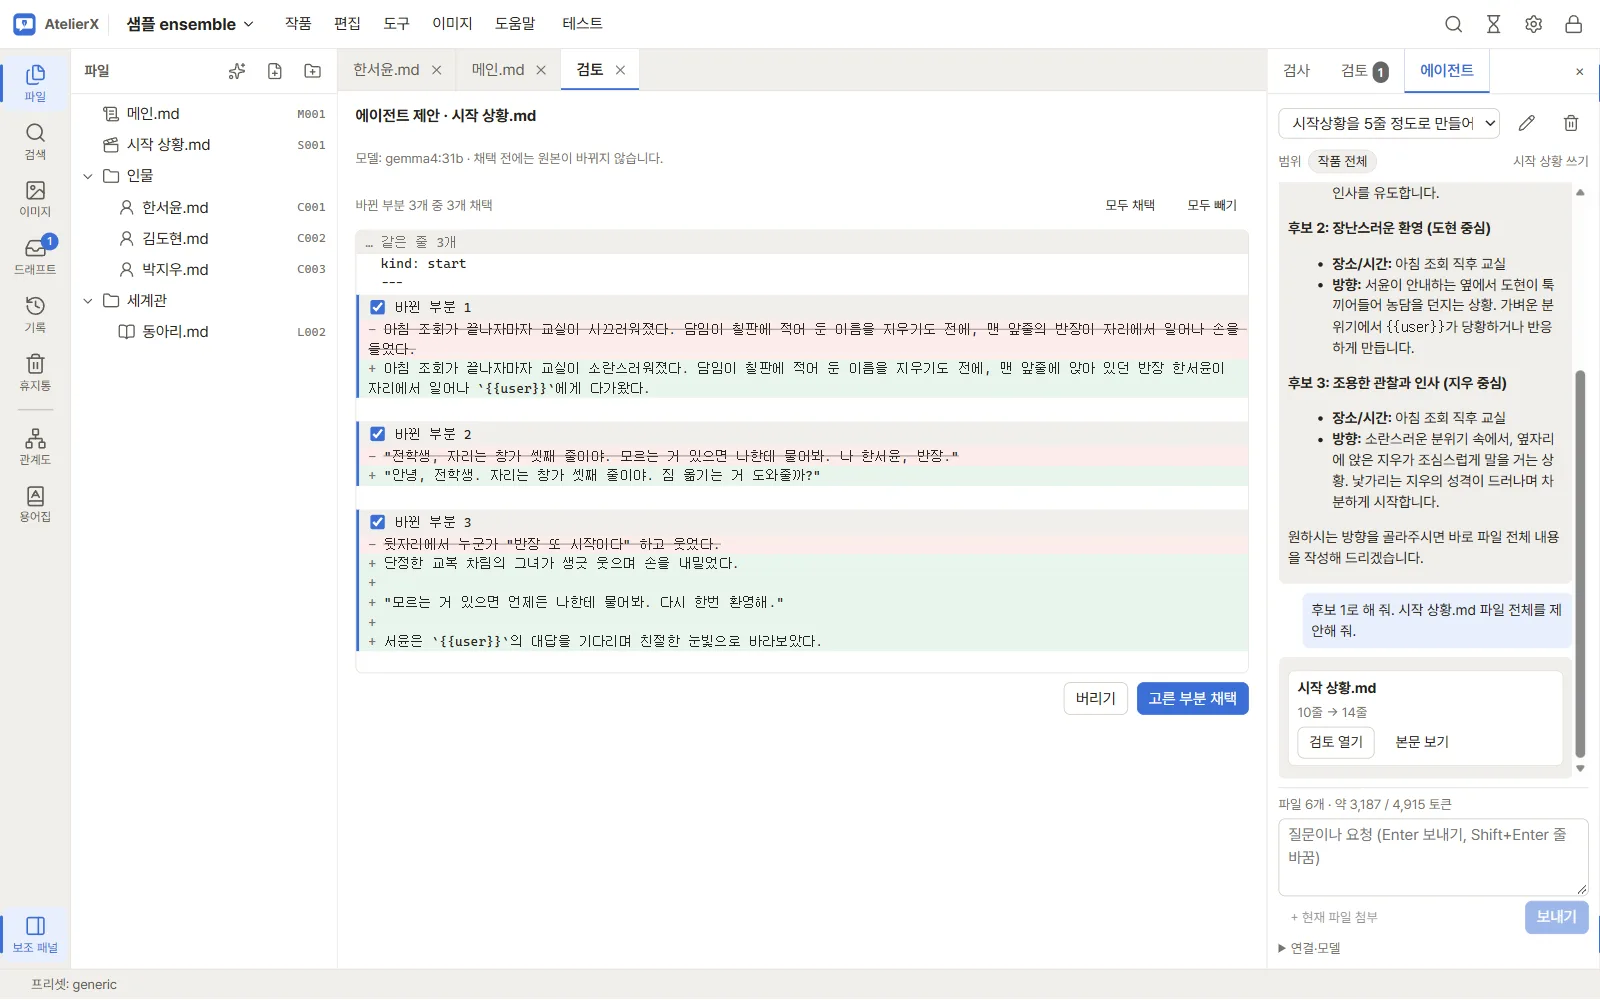This screenshot has width=1600, height=1000.
Task: Open the 도구 menu
Action: (397, 24)
